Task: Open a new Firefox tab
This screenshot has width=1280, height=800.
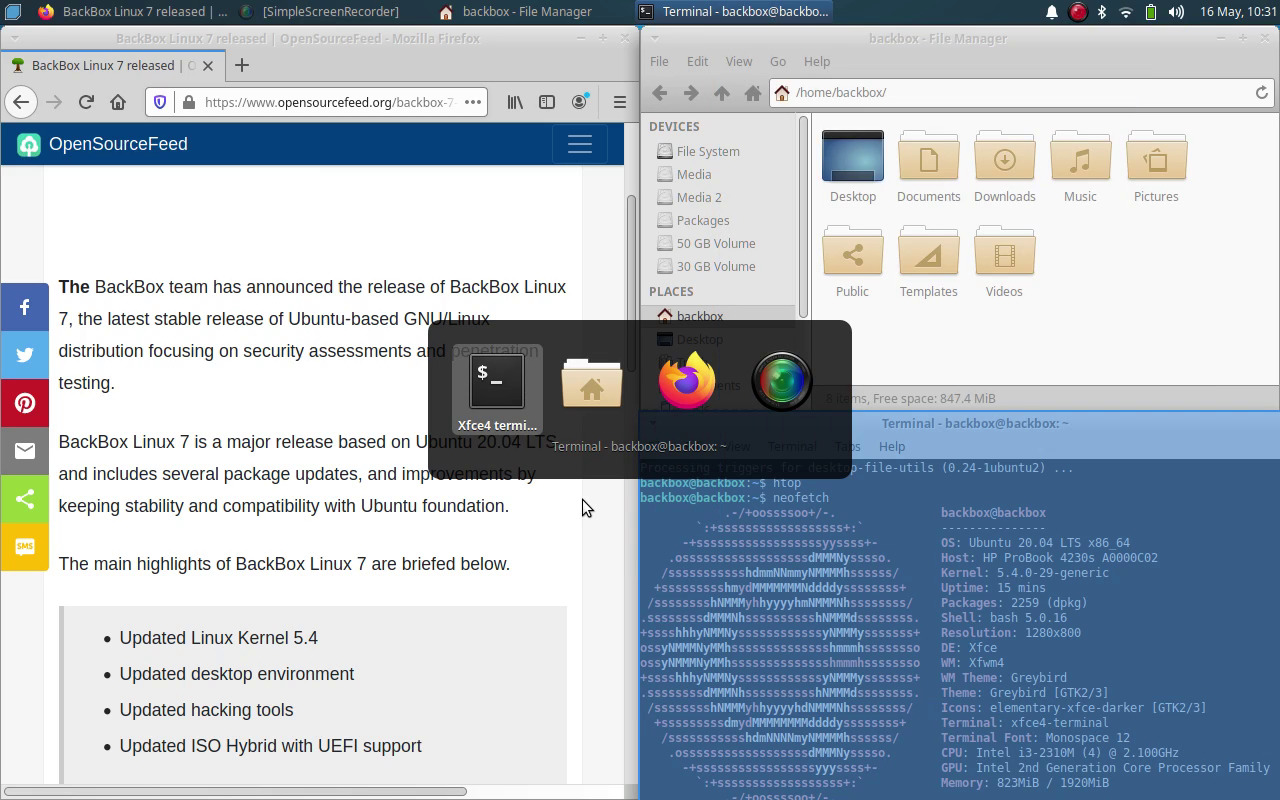Action: (x=241, y=65)
